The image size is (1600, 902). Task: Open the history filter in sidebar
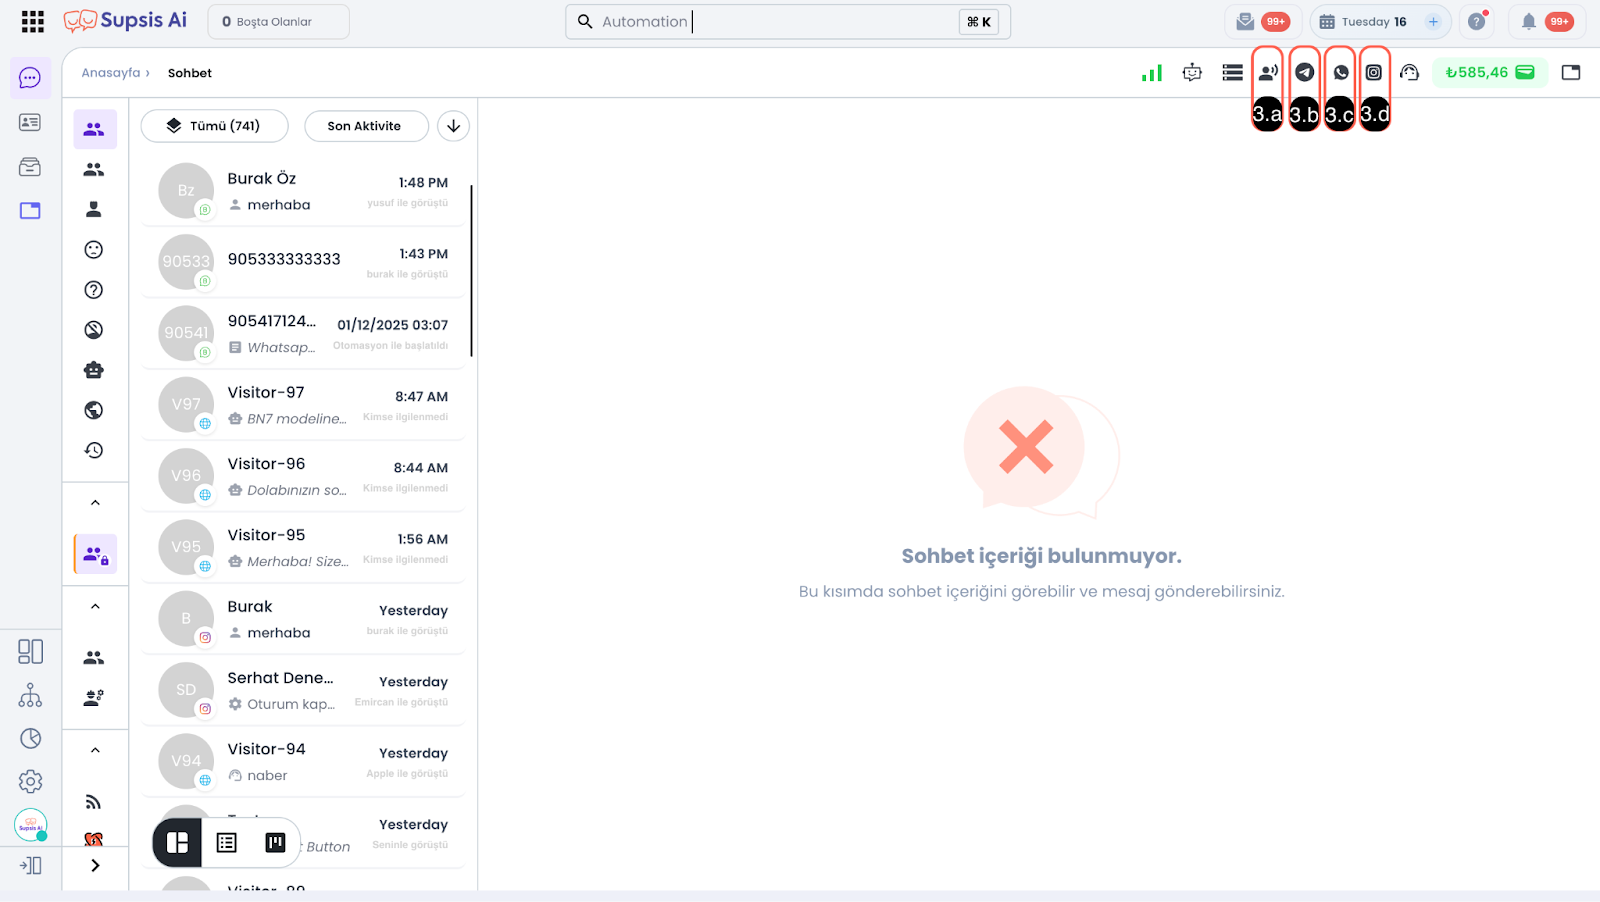tap(94, 450)
